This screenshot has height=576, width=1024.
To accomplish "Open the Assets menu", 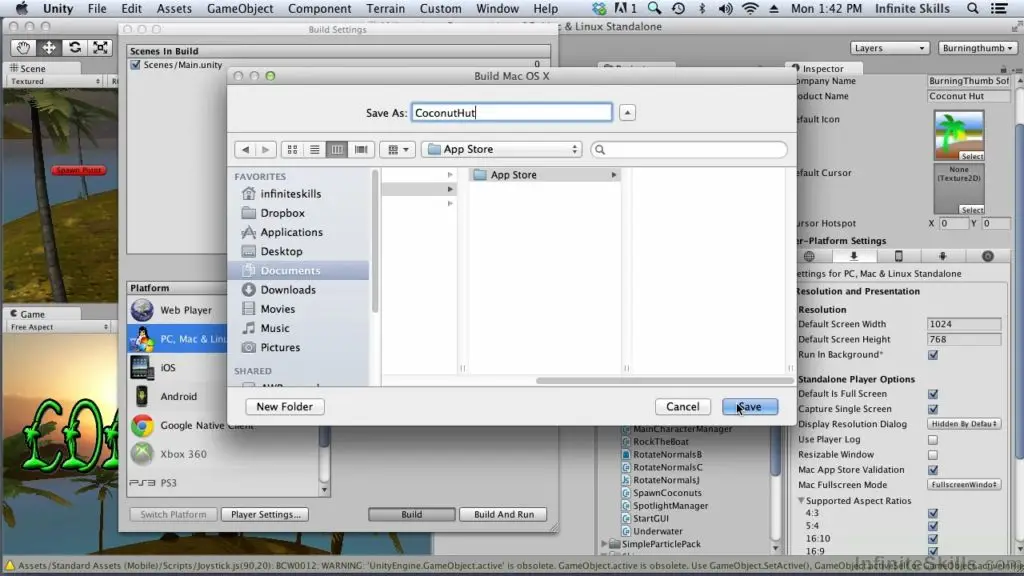I will [174, 8].
